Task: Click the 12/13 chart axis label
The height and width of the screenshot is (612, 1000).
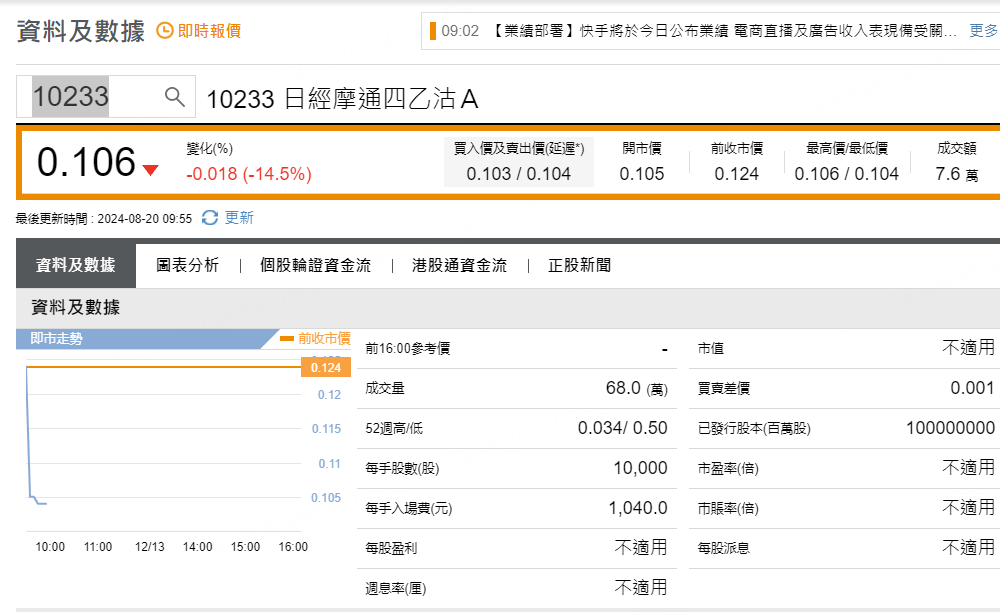Action: tap(149, 547)
